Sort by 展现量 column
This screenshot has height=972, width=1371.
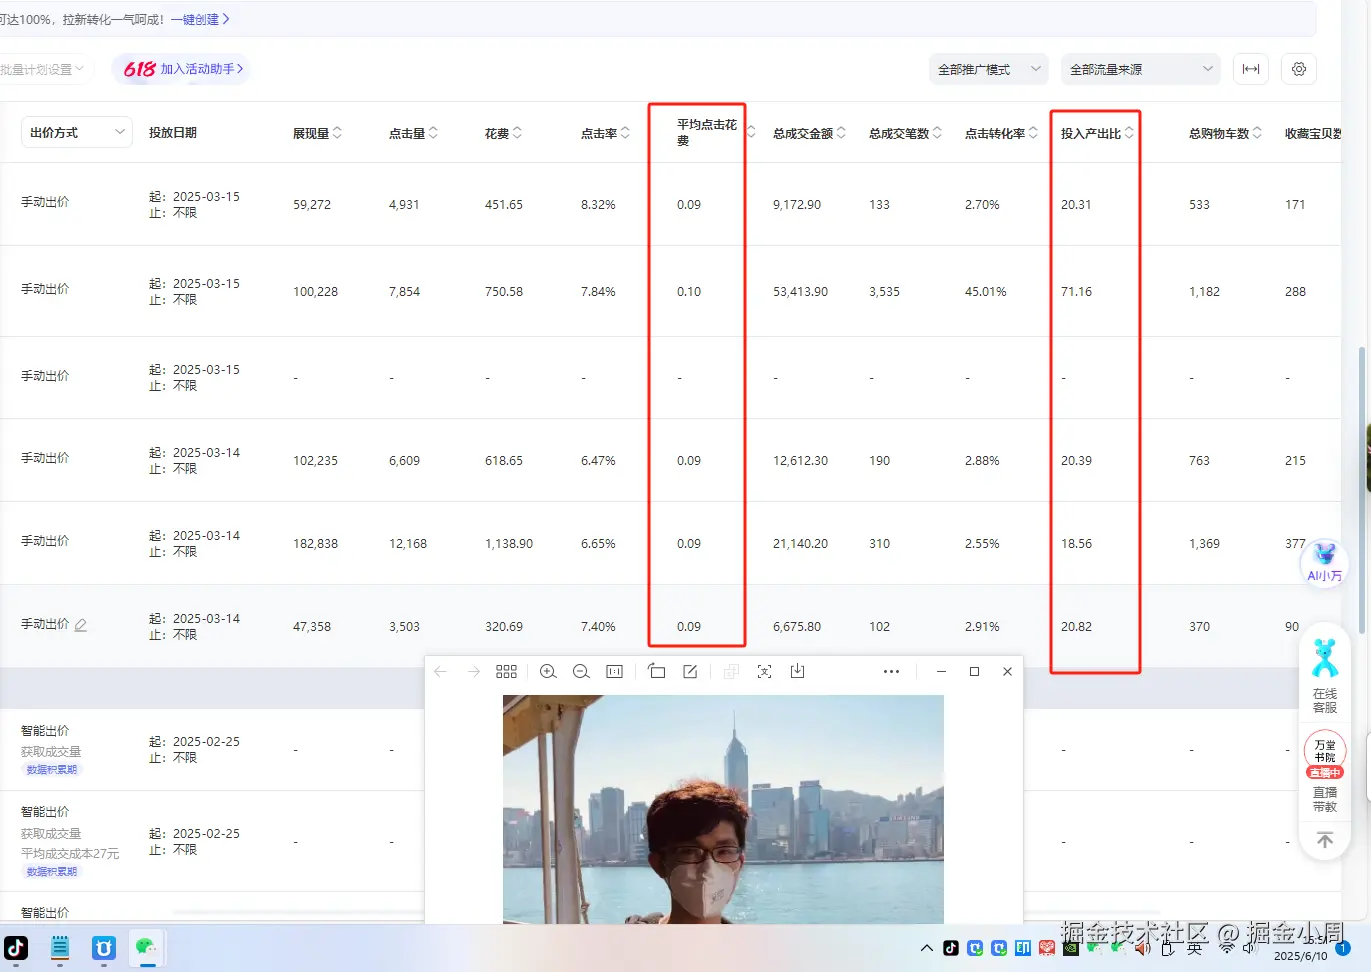pos(337,133)
